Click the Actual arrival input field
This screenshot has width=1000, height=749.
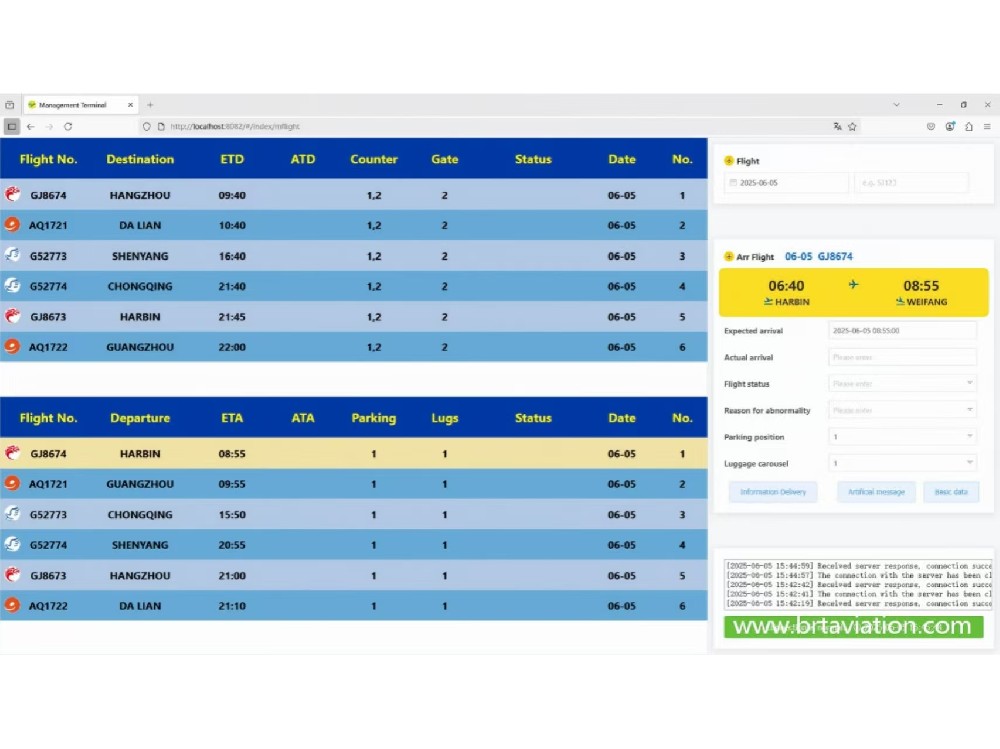[x=902, y=357]
